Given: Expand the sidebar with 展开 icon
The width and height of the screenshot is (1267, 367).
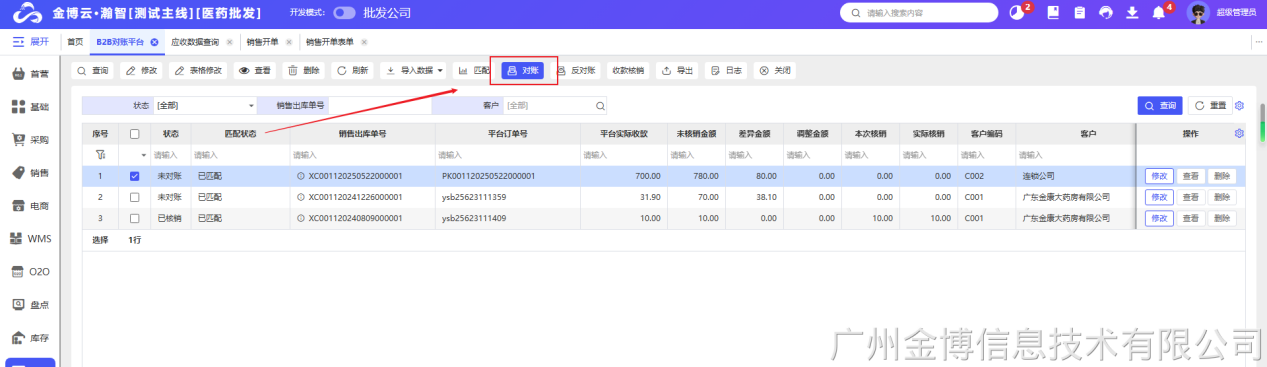Looking at the screenshot, I should (18, 41).
